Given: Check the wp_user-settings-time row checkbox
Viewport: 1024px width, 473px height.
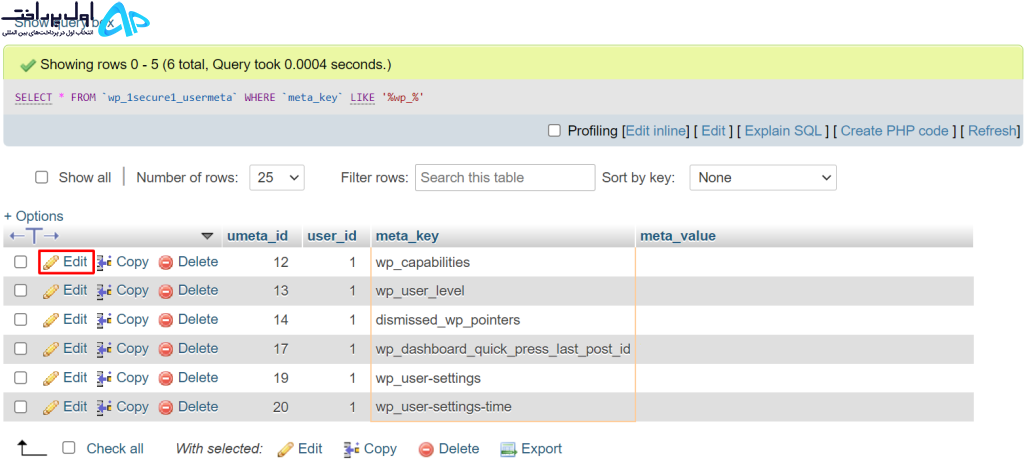Looking at the screenshot, I should pyautogui.click(x=21, y=407).
